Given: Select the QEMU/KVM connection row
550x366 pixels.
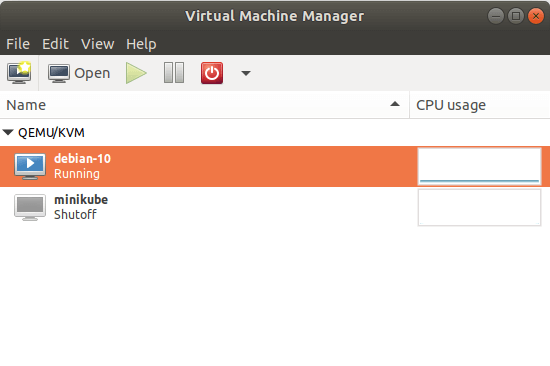Looking at the screenshot, I should (275, 133).
